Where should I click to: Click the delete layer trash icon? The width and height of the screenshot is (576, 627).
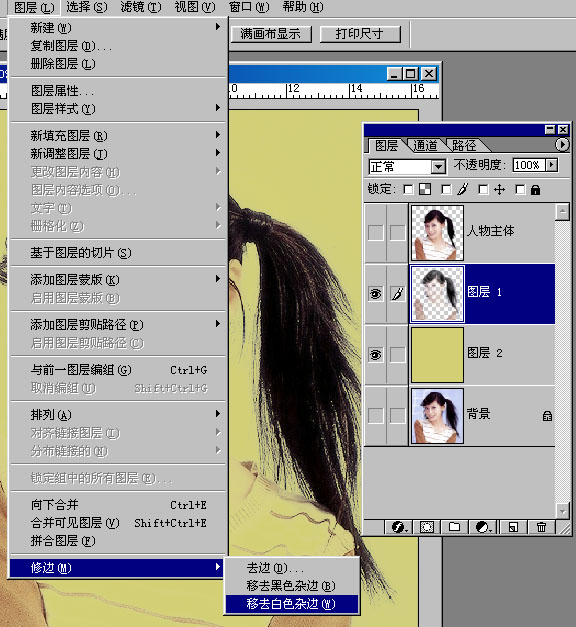click(x=541, y=527)
